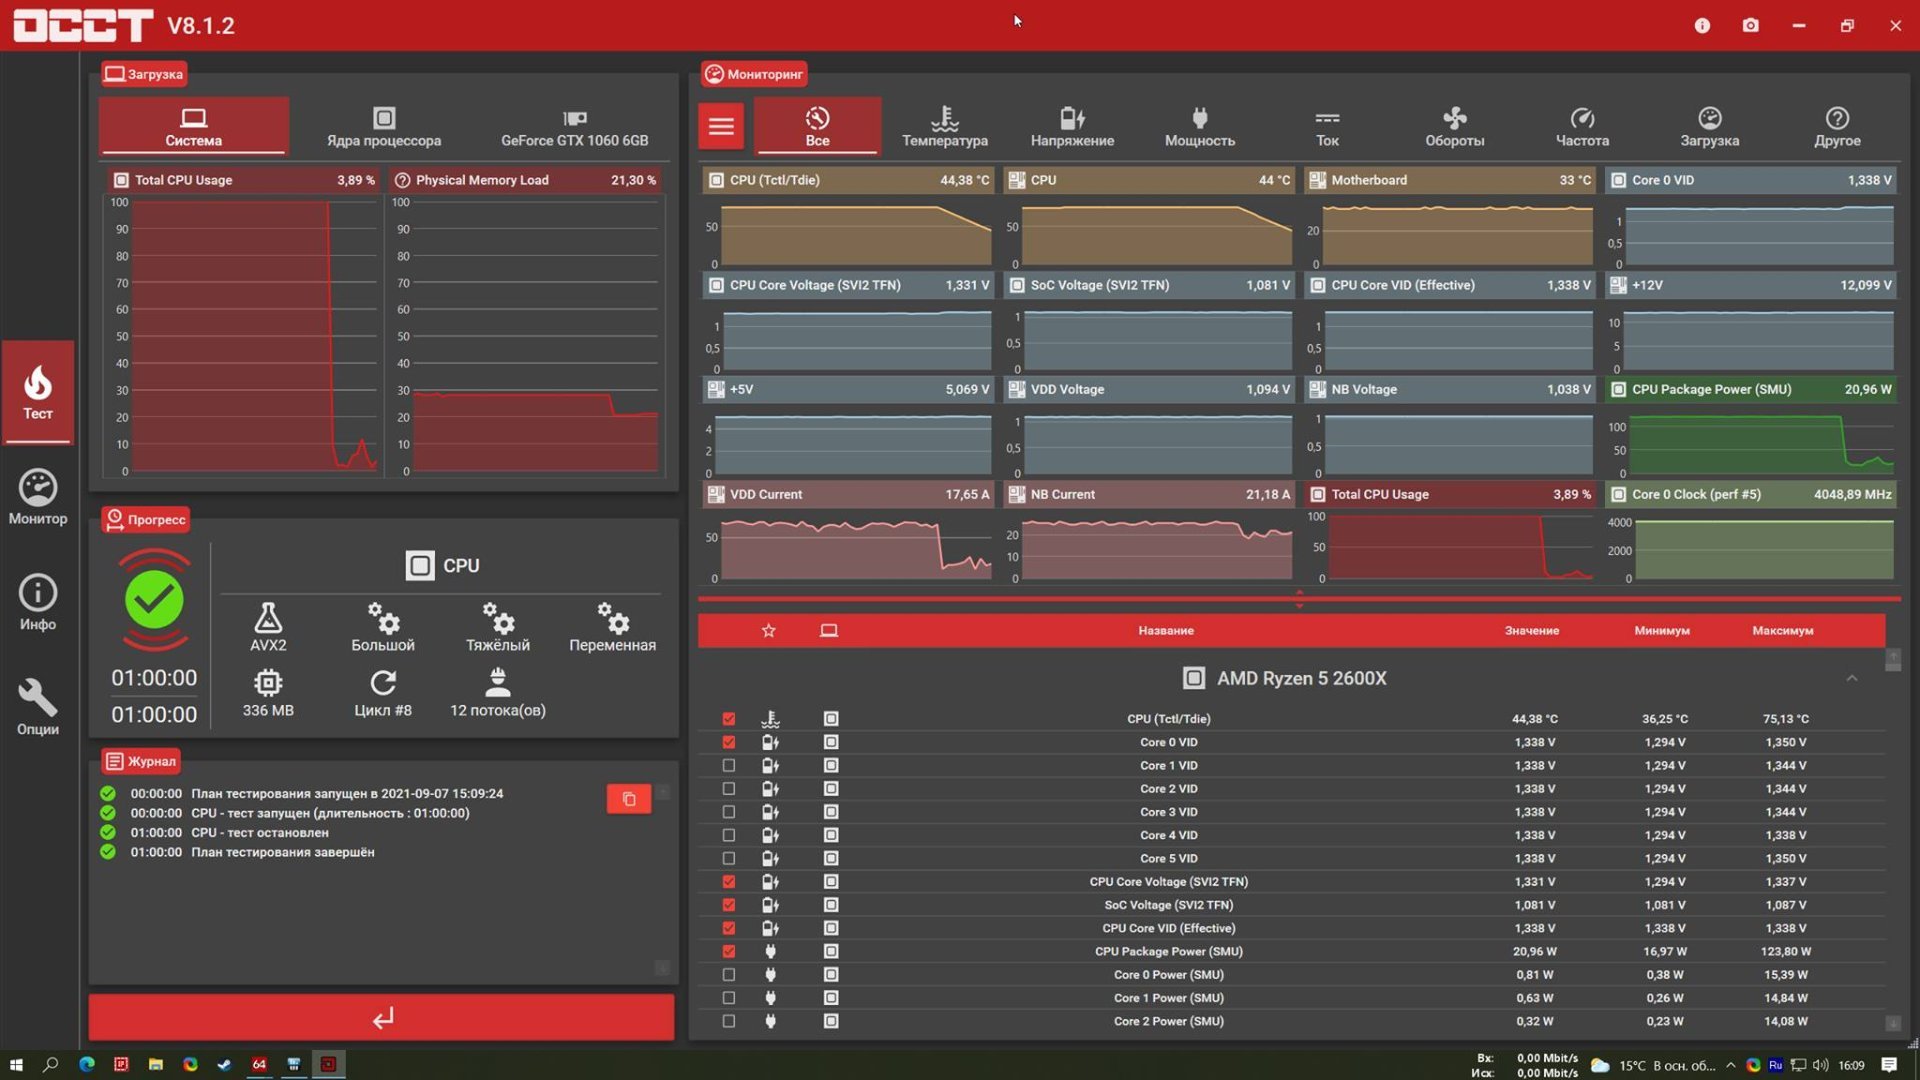
Task: Select the Частота monitoring tab
Action: pyautogui.click(x=1582, y=126)
